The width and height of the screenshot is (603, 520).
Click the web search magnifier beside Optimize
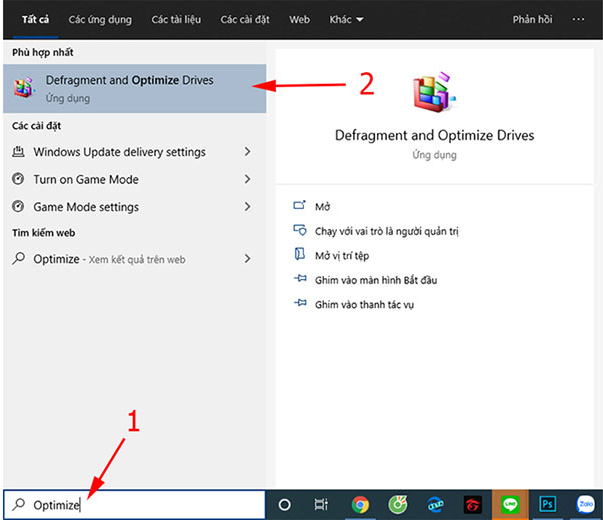pyautogui.click(x=18, y=258)
